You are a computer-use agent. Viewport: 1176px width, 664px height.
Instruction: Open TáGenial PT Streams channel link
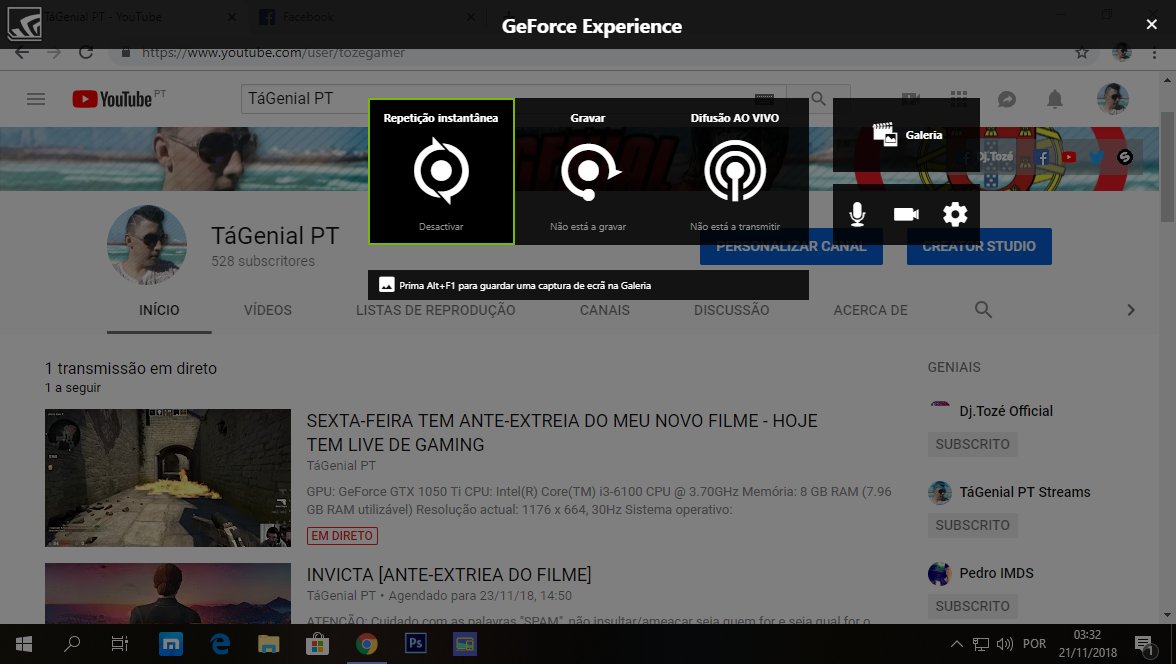(x=1024, y=492)
